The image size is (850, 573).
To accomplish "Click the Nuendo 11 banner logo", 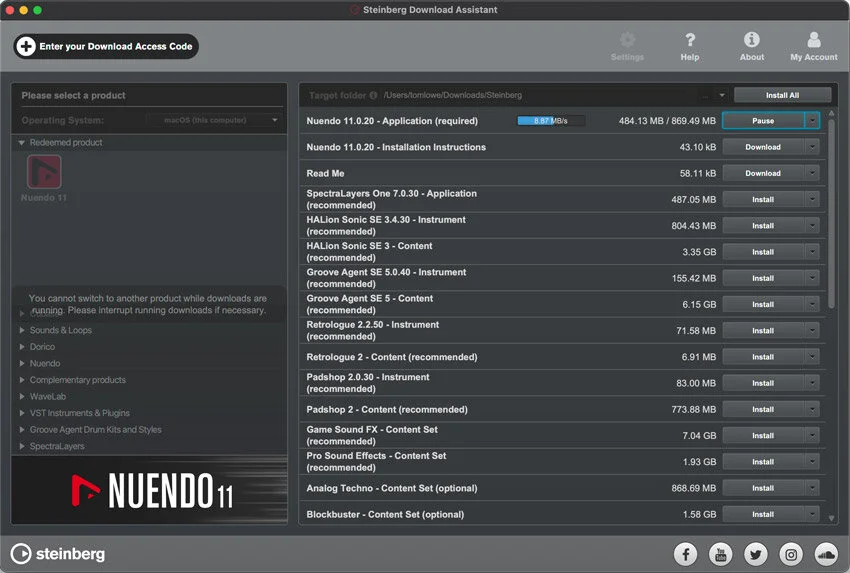I will [x=152, y=491].
